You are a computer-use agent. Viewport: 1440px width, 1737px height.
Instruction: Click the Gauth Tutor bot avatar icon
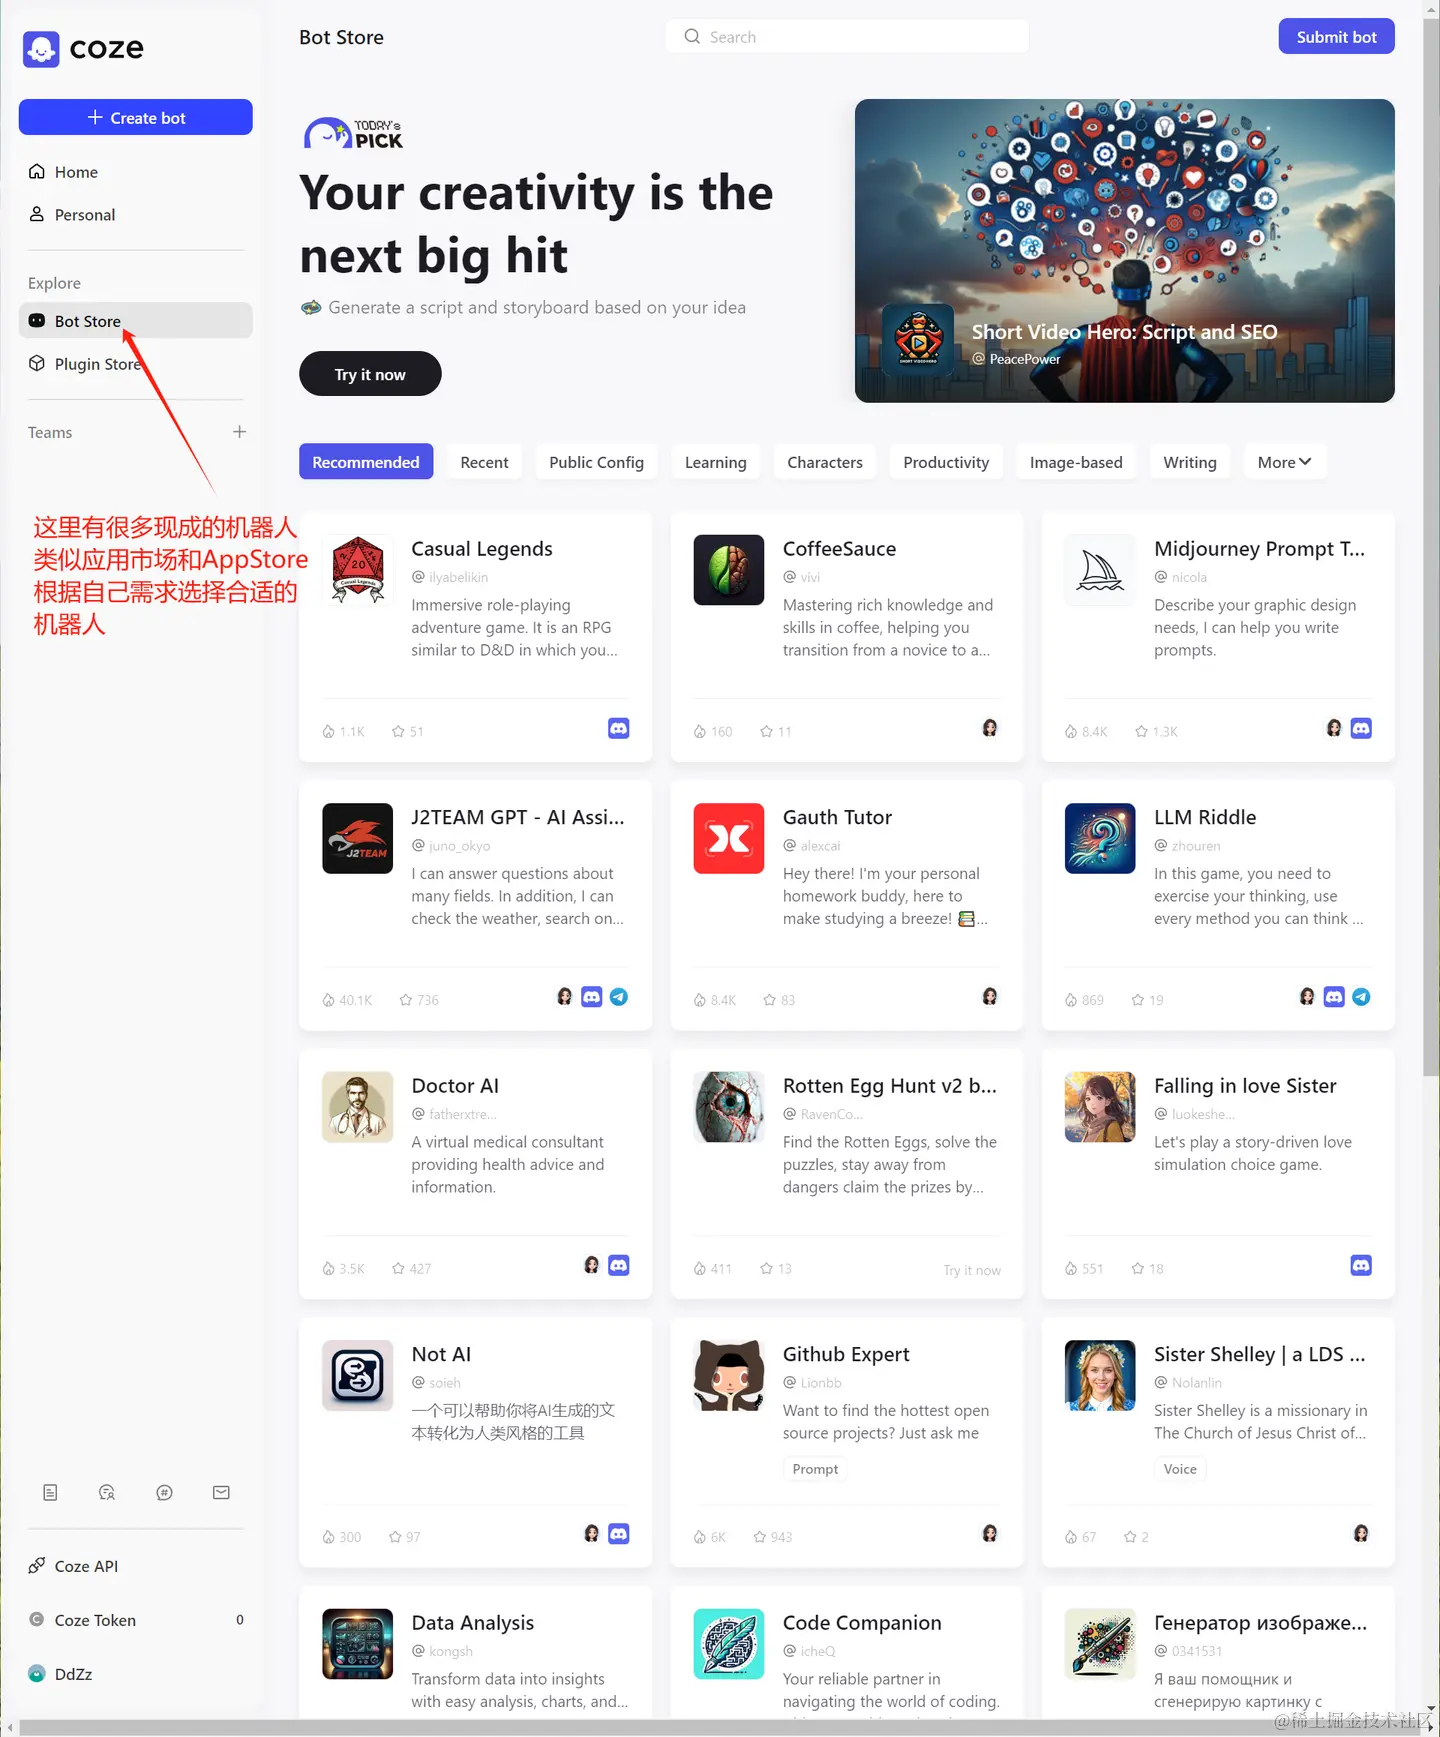pyautogui.click(x=729, y=838)
